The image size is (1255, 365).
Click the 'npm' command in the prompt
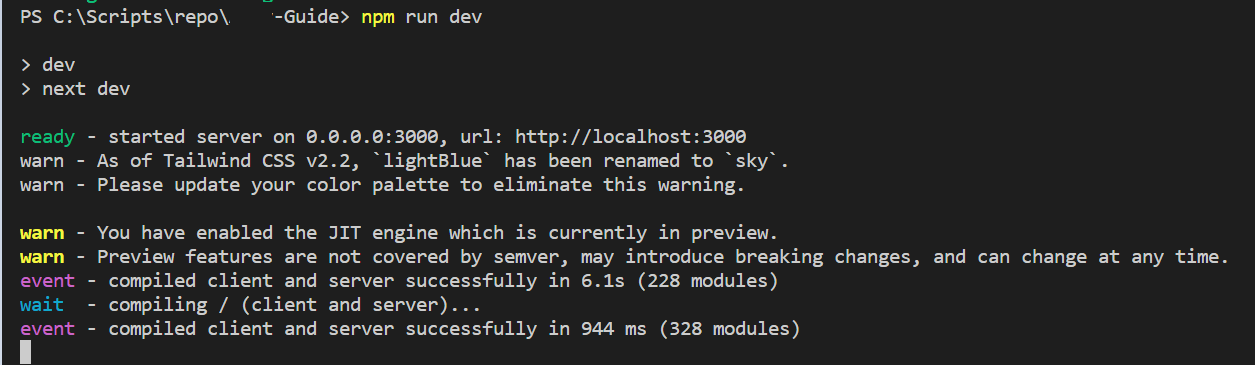point(377,19)
